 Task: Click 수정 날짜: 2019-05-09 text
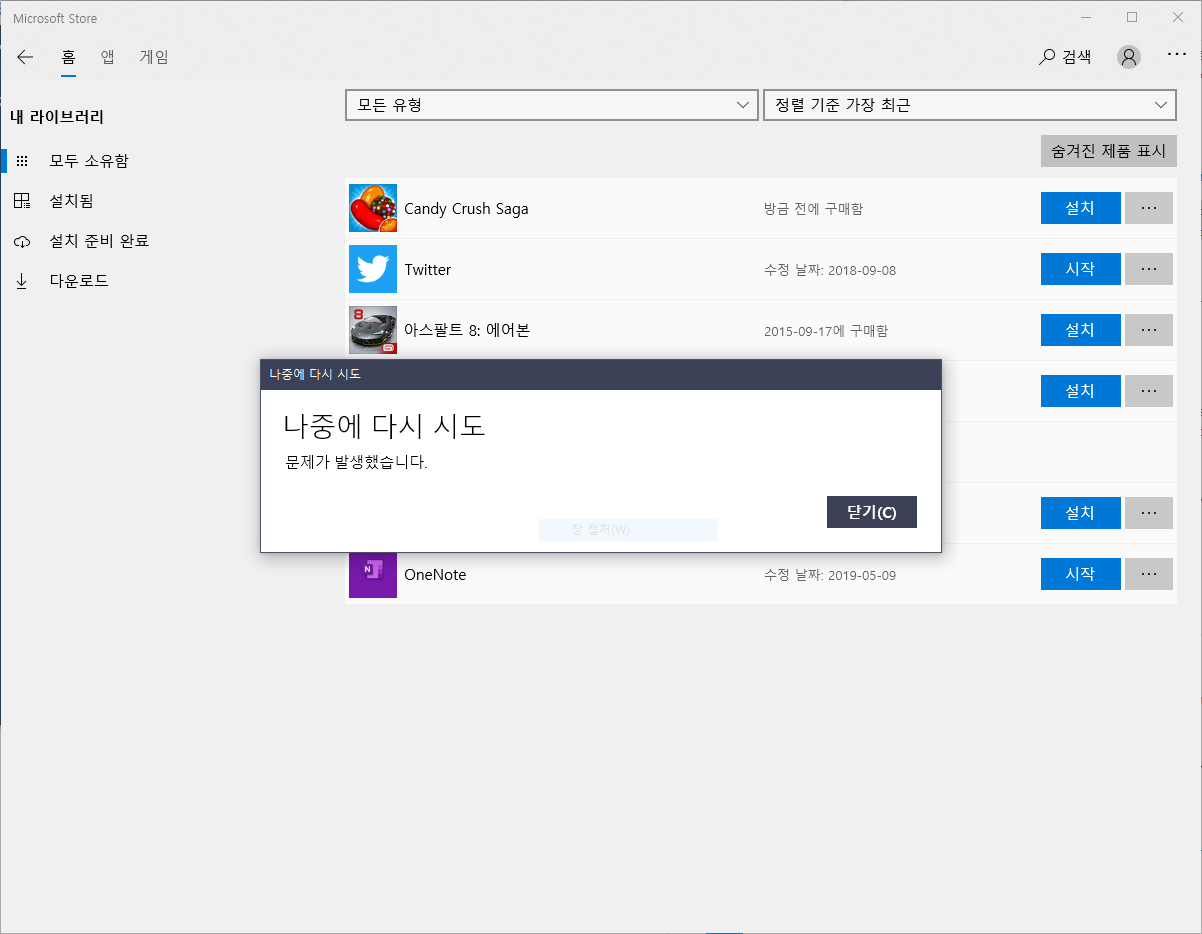click(x=830, y=575)
